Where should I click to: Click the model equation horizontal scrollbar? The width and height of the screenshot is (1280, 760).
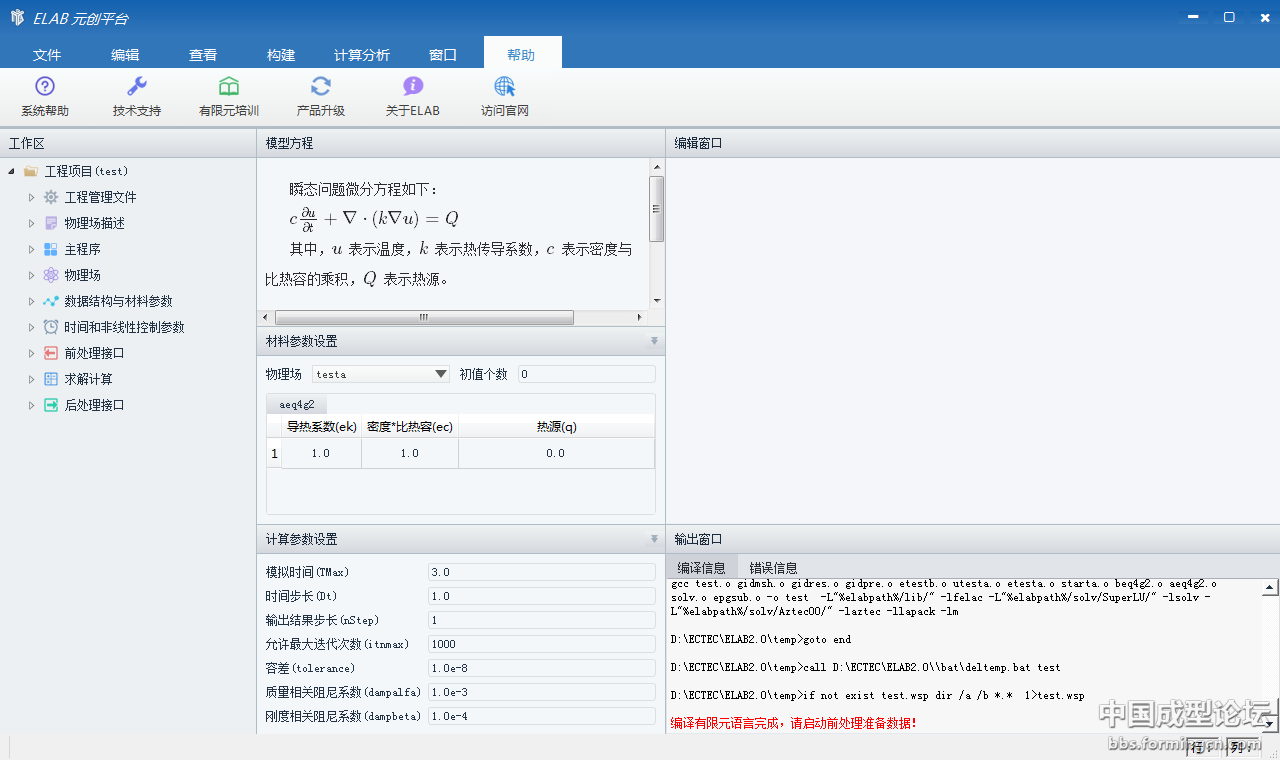click(x=424, y=317)
